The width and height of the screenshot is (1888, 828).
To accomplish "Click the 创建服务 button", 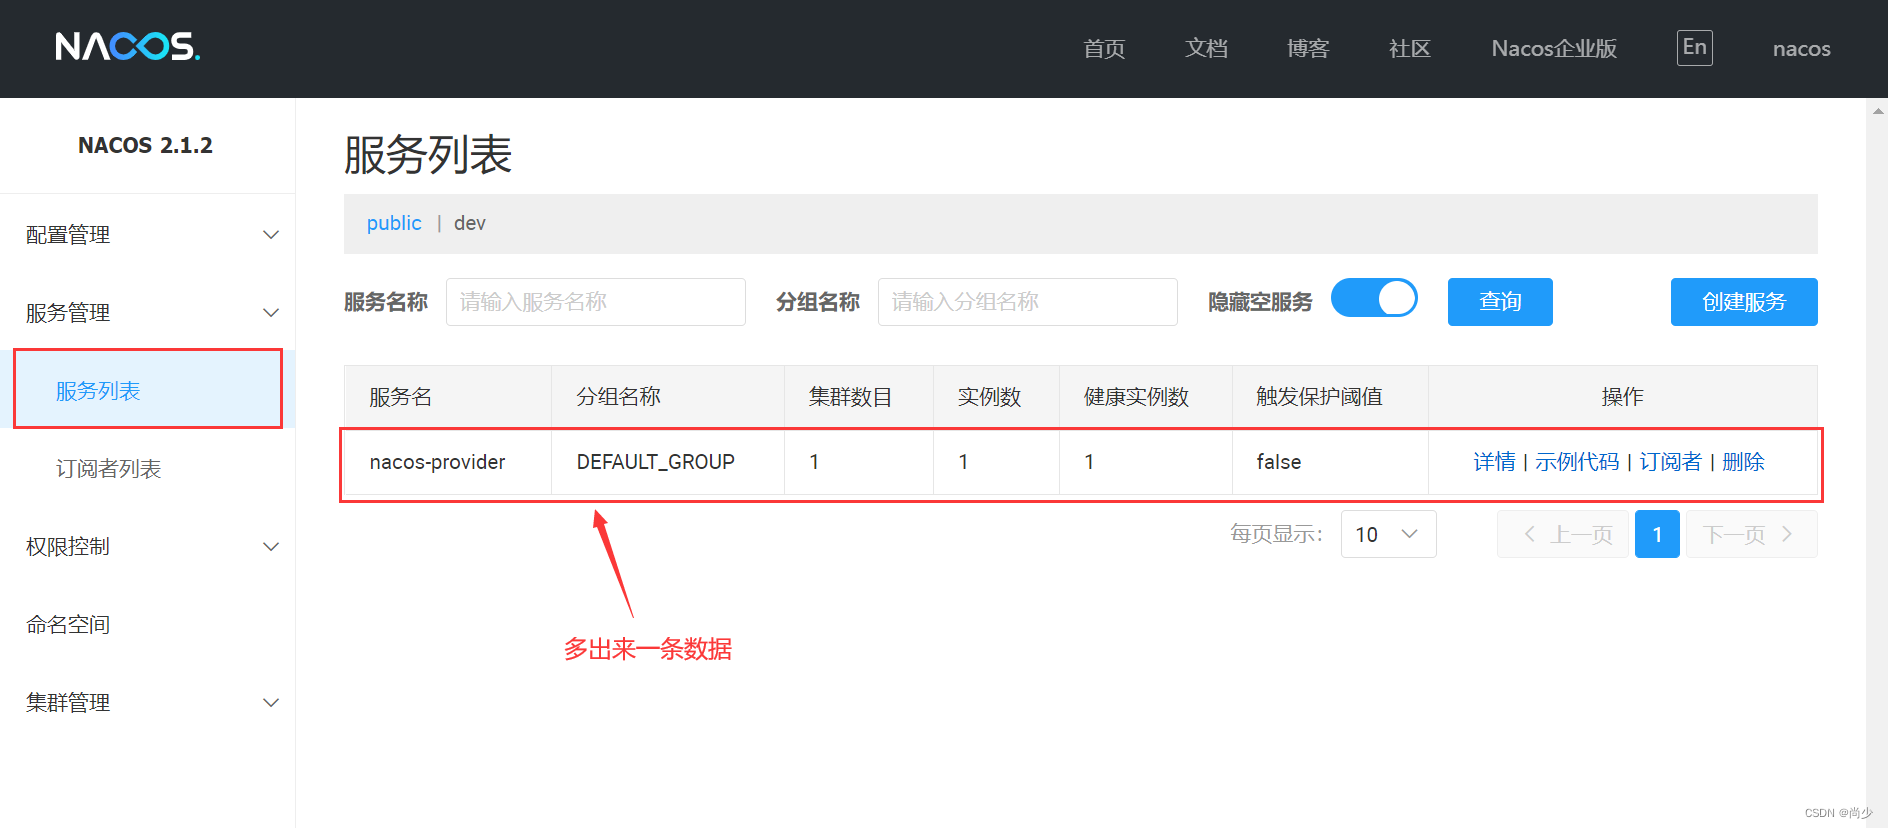I will pyautogui.click(x=1744, y=302).
